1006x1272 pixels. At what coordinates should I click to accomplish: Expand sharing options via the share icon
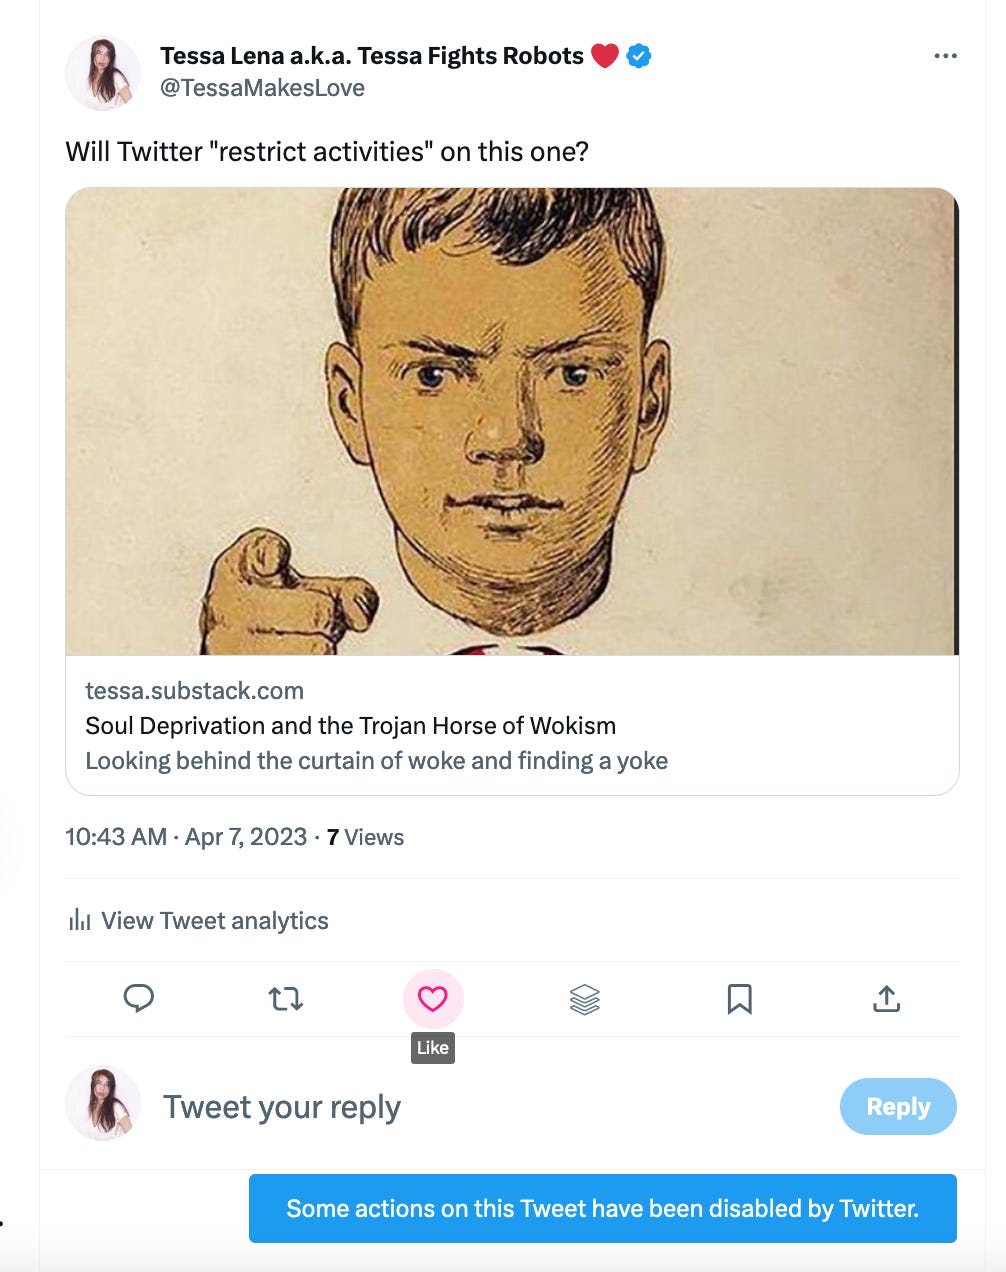(887, 998)
